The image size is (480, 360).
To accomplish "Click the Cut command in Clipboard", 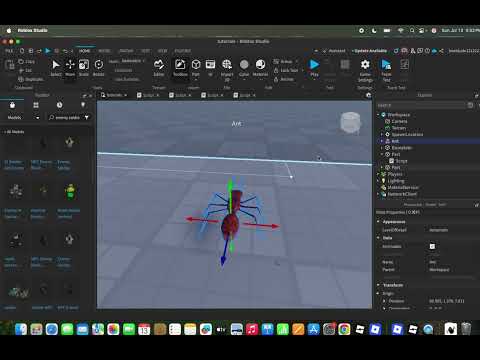I will pyautogui.click(x=25, y=70).
